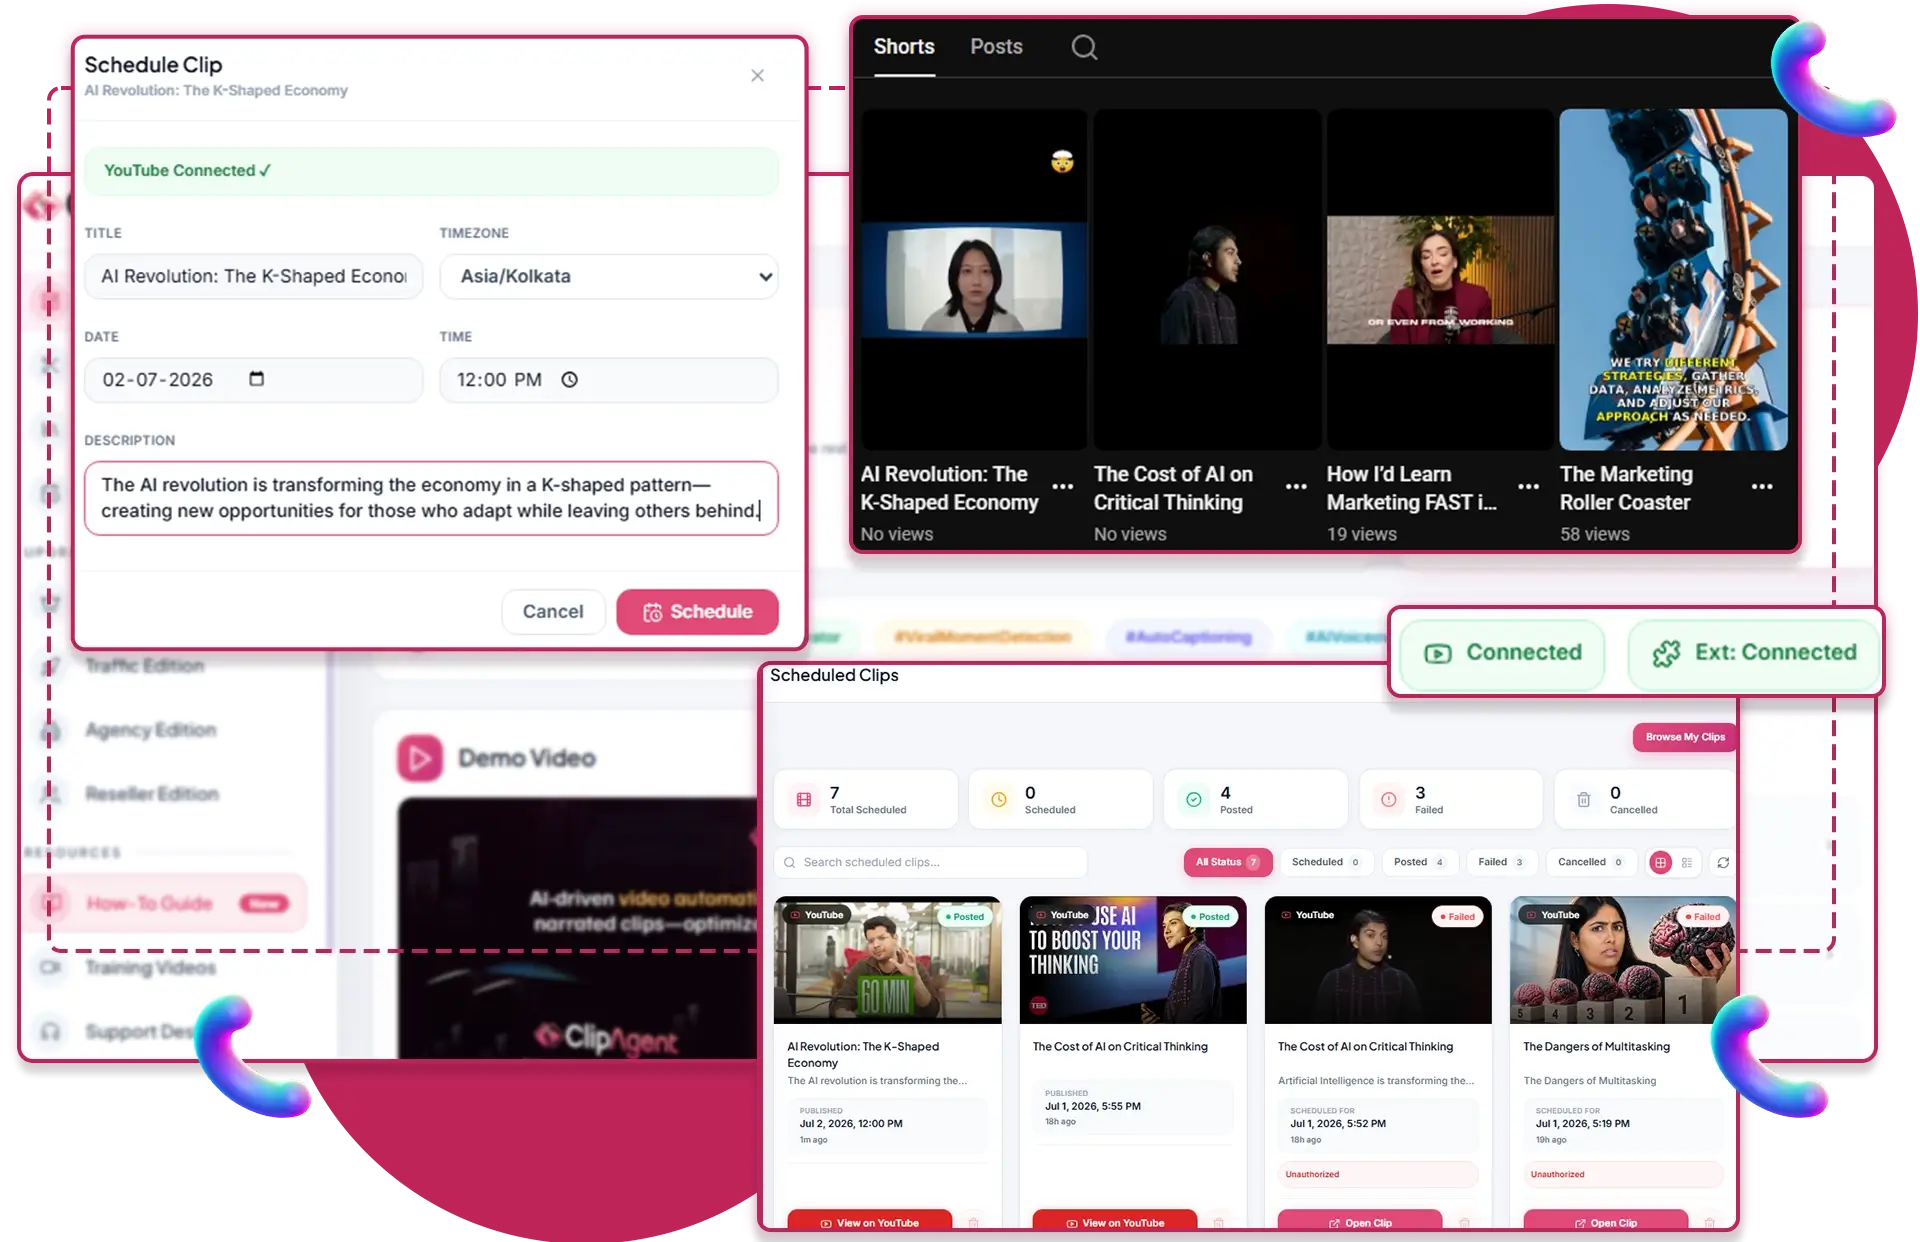Screen dimensions: 1920x1242
Task: Open the date picker calendar icon
Action: 256,379
